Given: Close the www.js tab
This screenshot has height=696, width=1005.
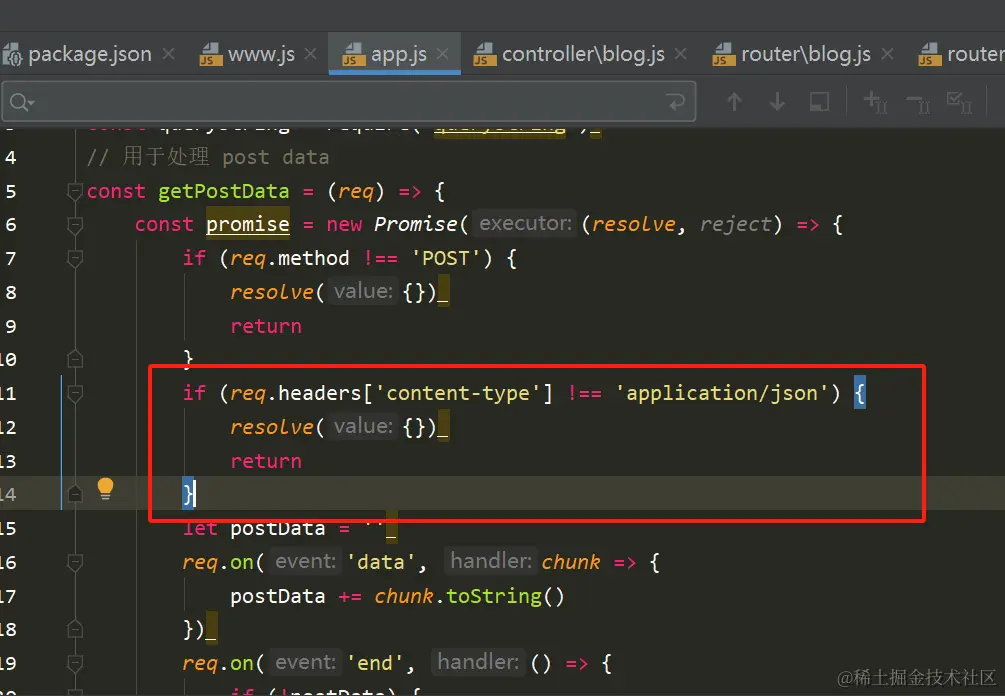Looking at the screenshot, I should click(x=310, y=54).
